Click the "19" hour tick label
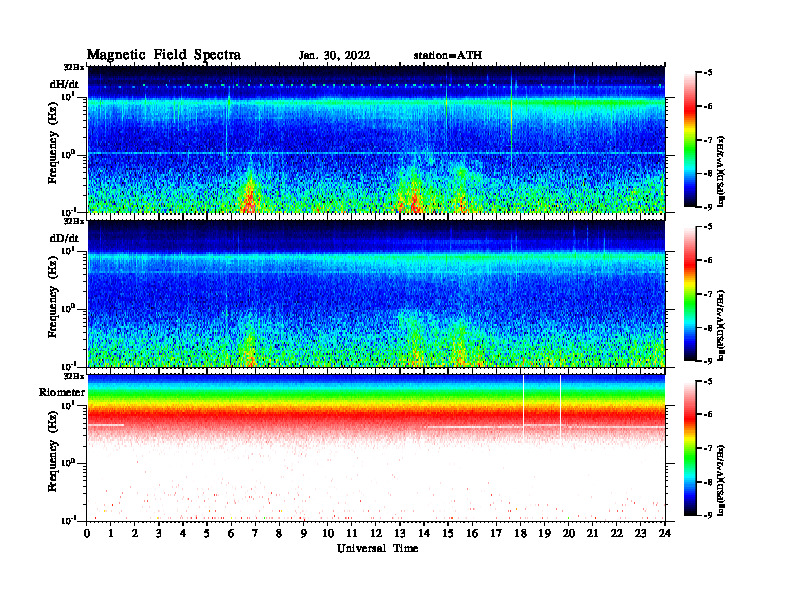Viewport: 792px width, 612px height. point(544,534)
